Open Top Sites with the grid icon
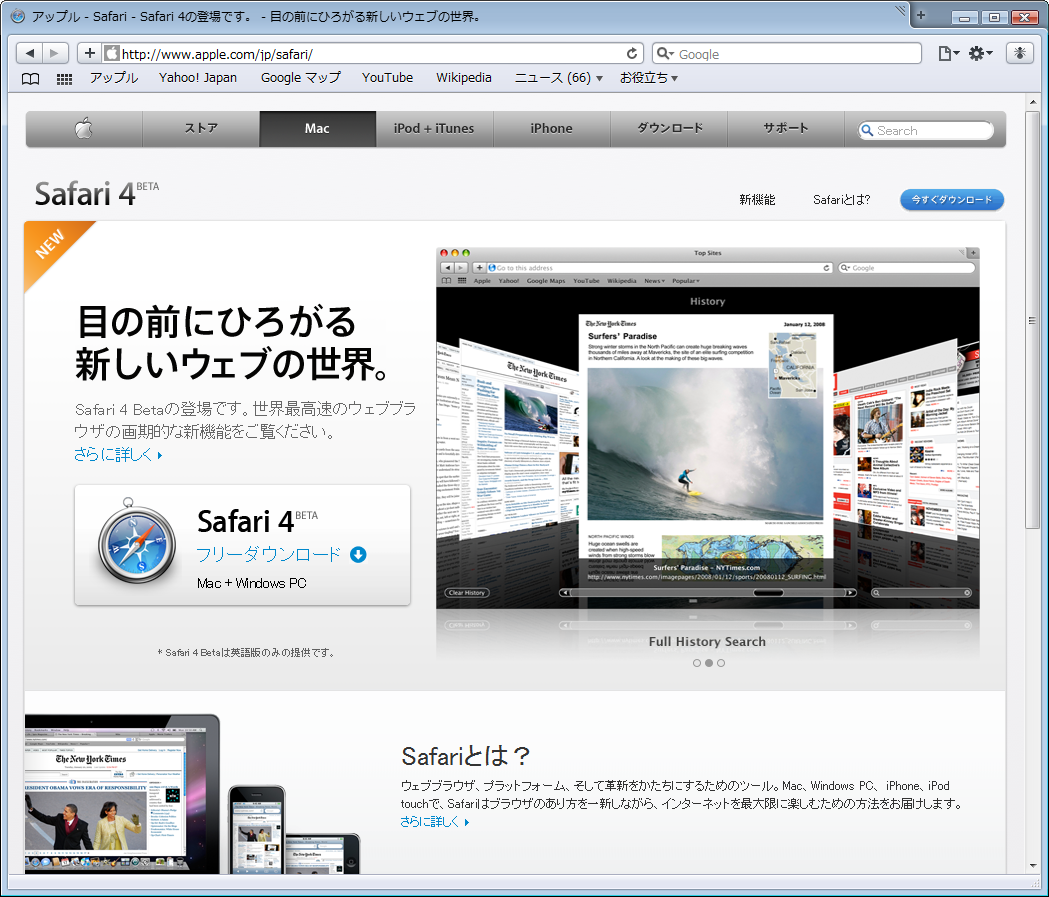The width and height of the screenshot is (1049, 897). click(x=64, y=79)
